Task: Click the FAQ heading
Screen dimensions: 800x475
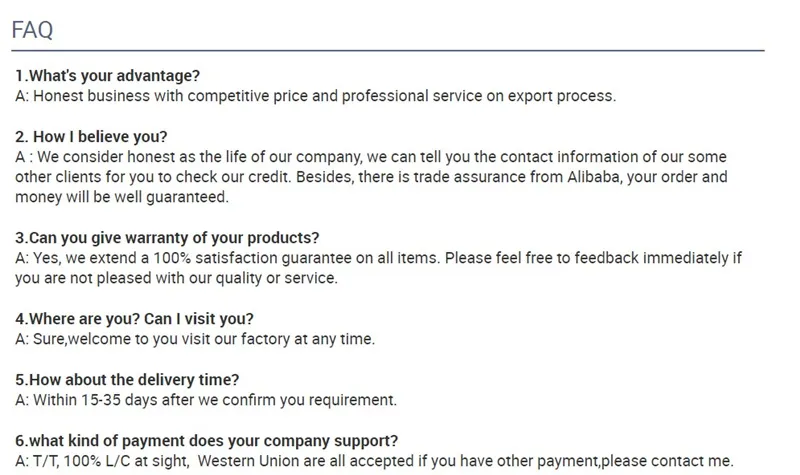Action: [32, 30]
